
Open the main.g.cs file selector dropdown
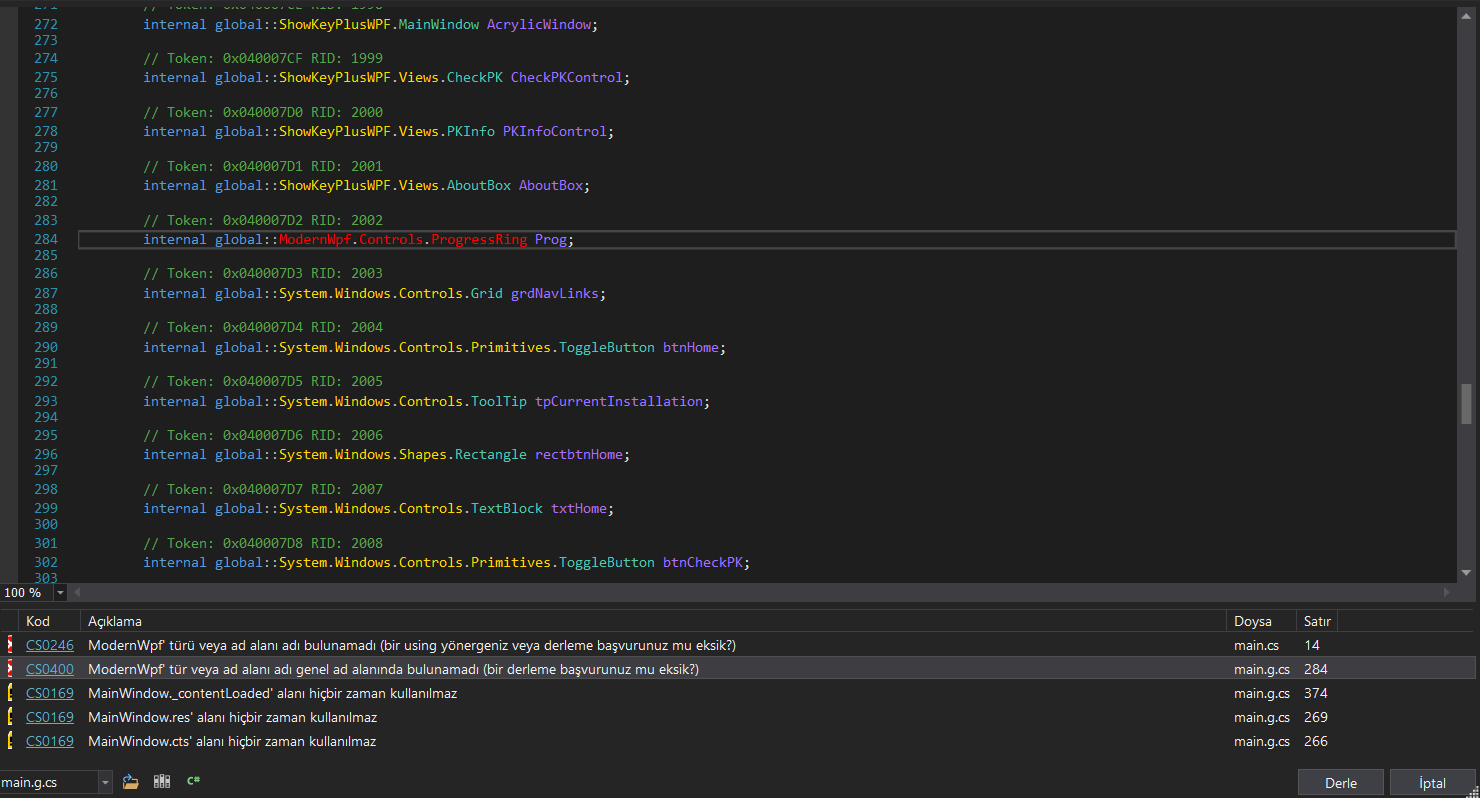pyautogui.click(x=105, y=782)
